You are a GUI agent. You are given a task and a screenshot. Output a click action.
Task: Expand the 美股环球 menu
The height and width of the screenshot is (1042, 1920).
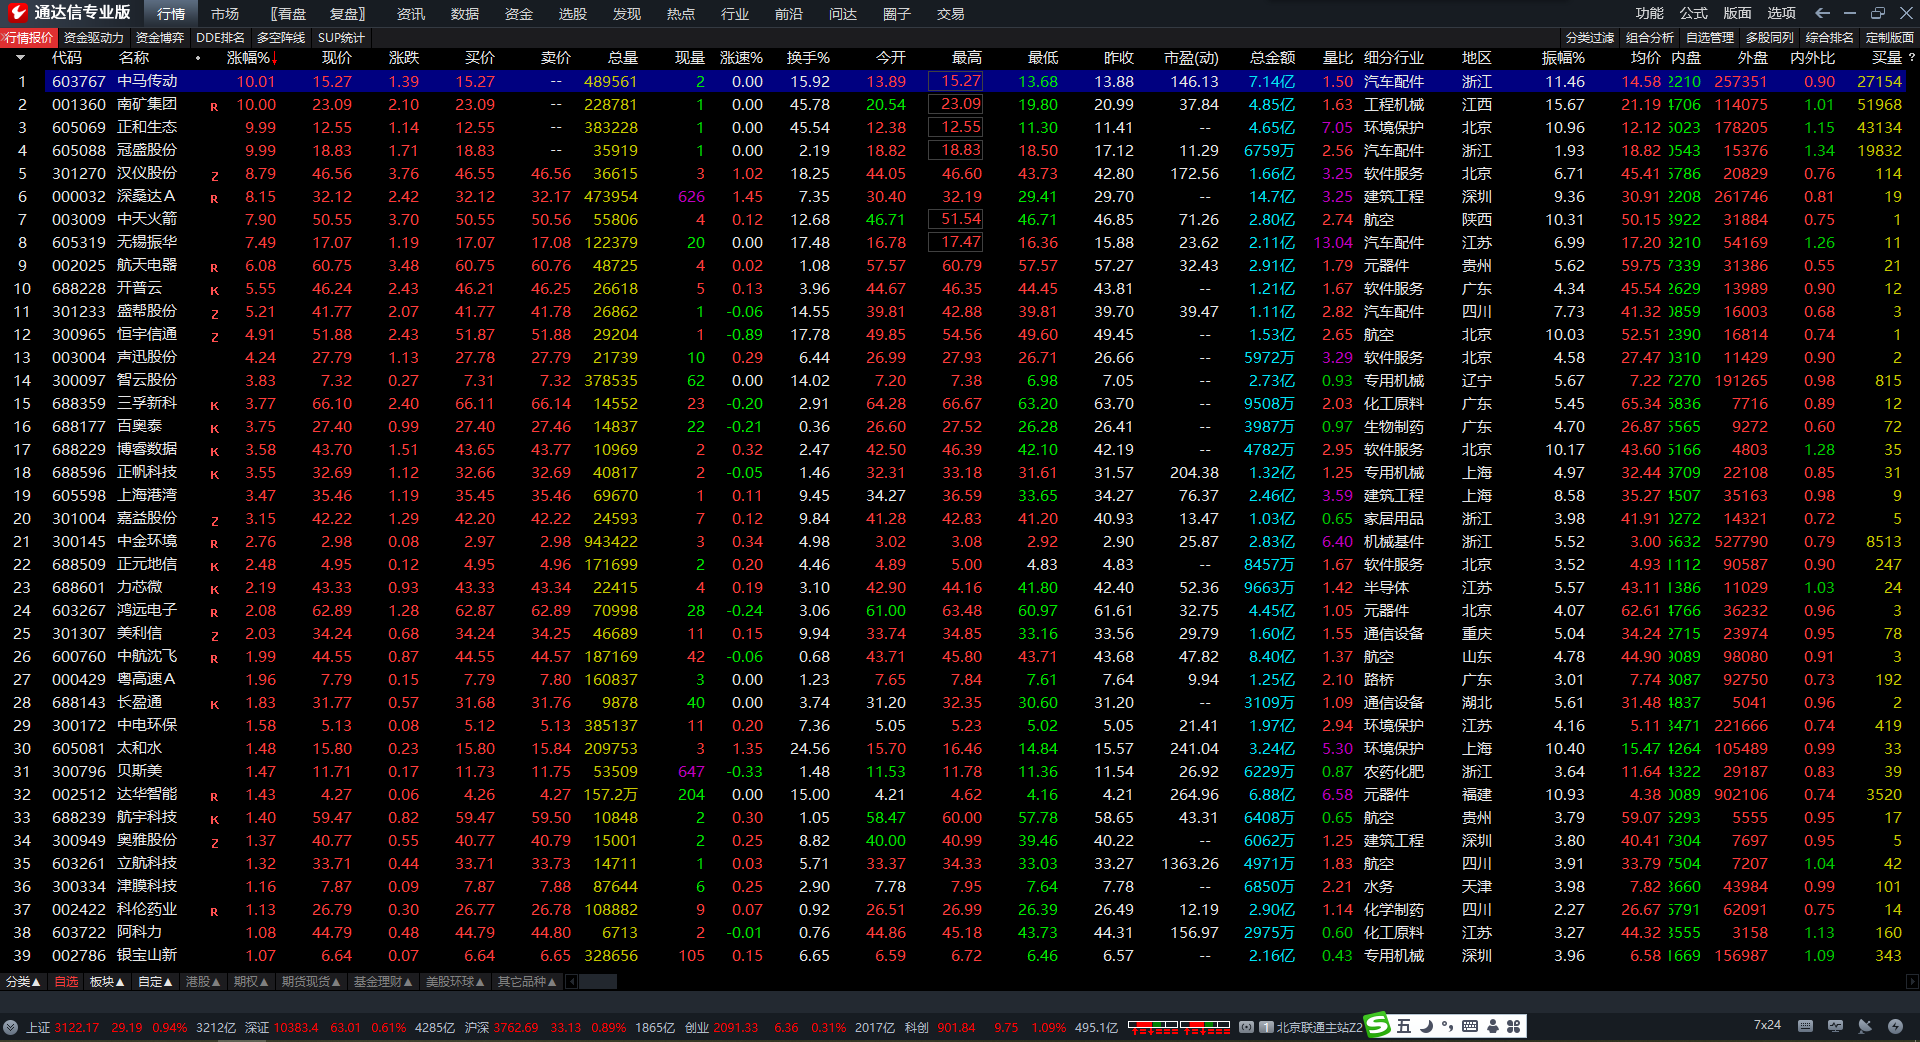pos(455,982)
